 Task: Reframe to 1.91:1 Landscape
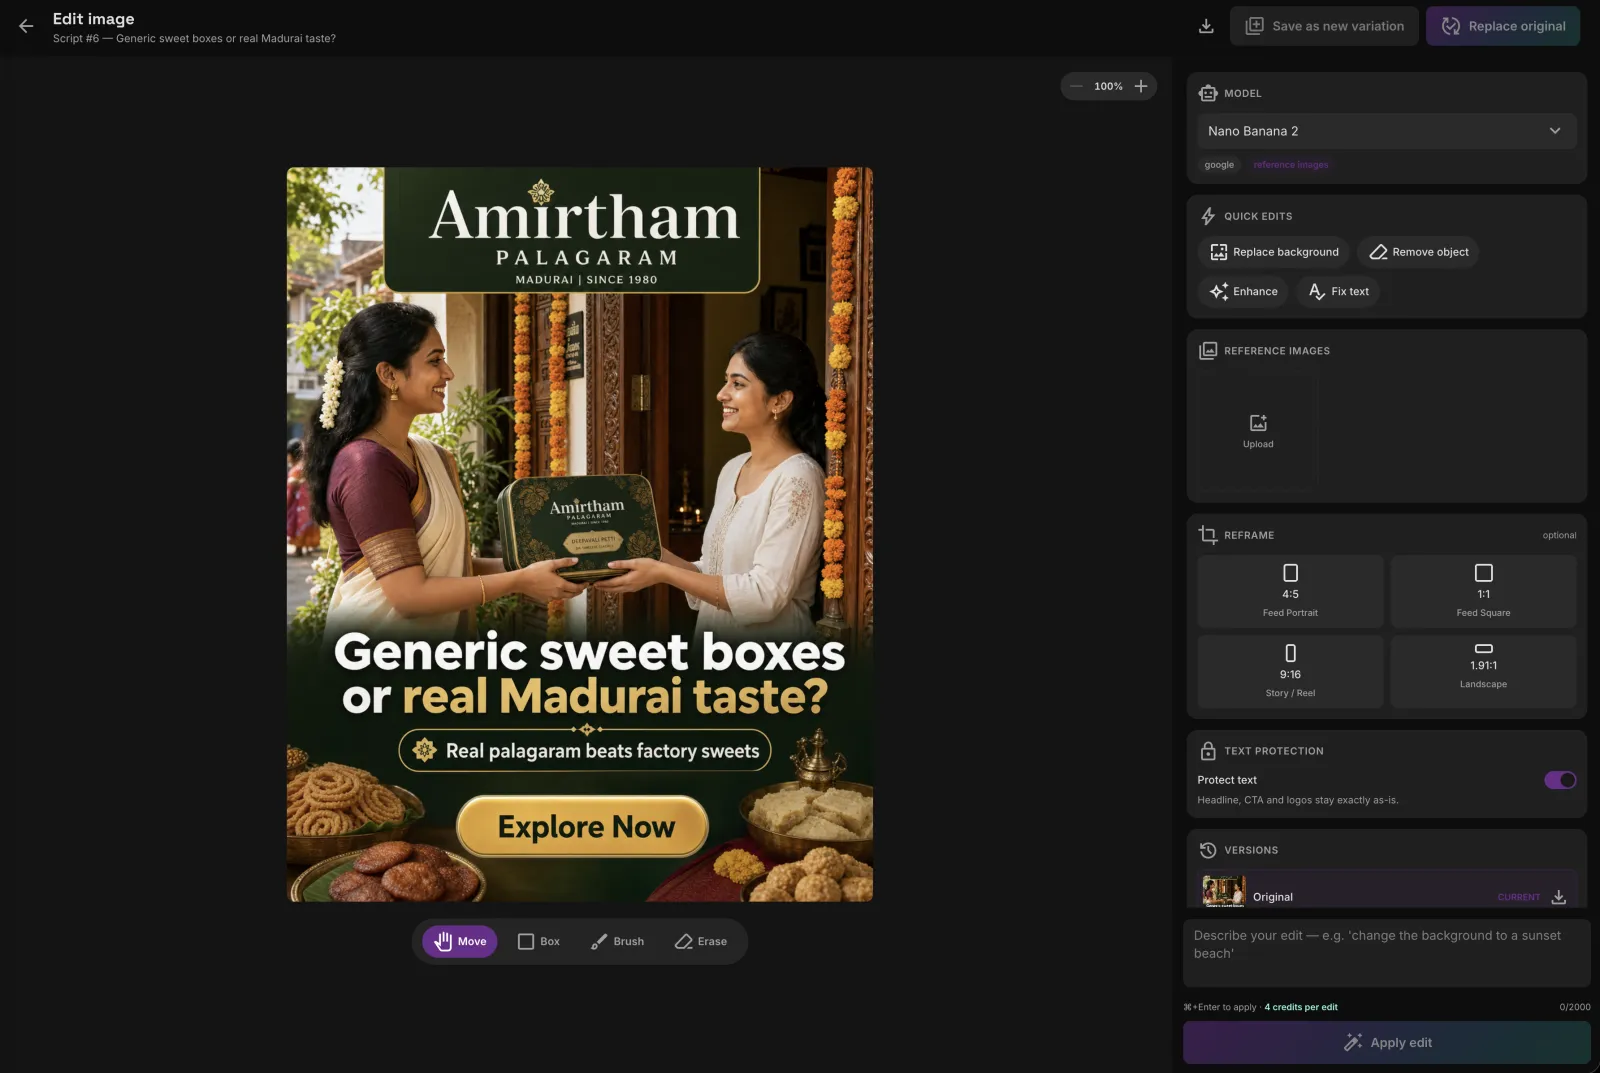(x=1483, y=671)
